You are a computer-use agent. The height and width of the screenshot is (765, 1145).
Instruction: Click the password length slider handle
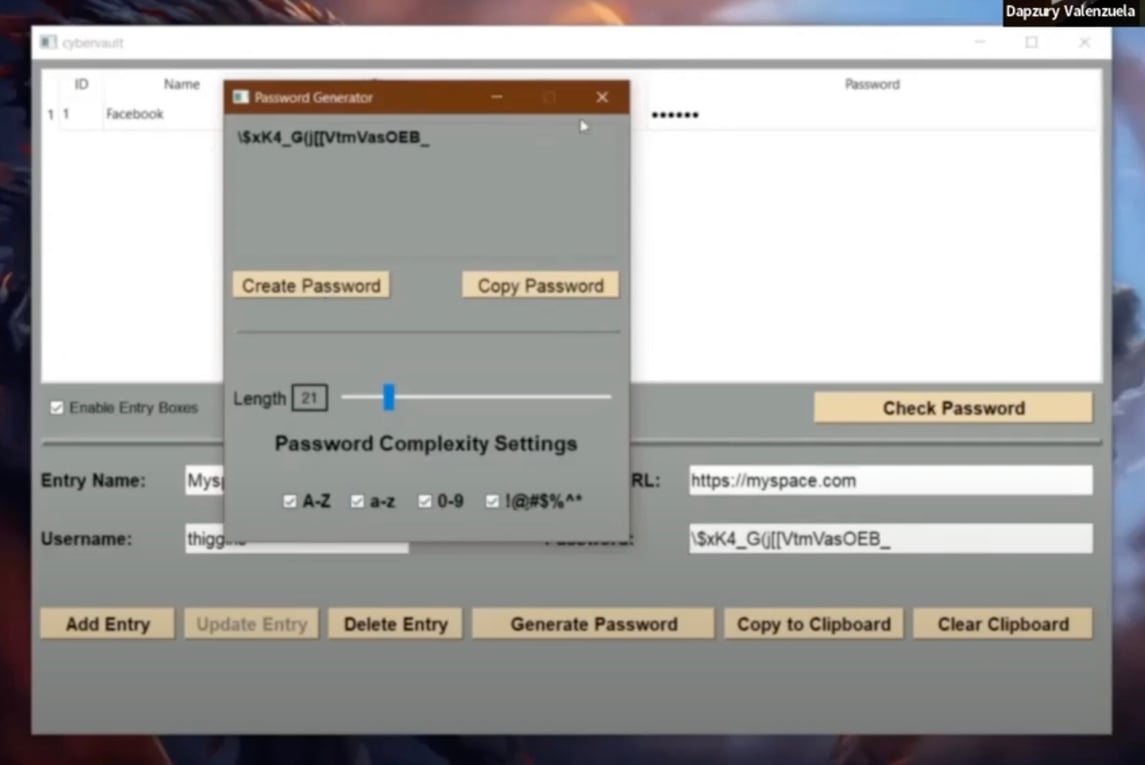click(389, 398)
